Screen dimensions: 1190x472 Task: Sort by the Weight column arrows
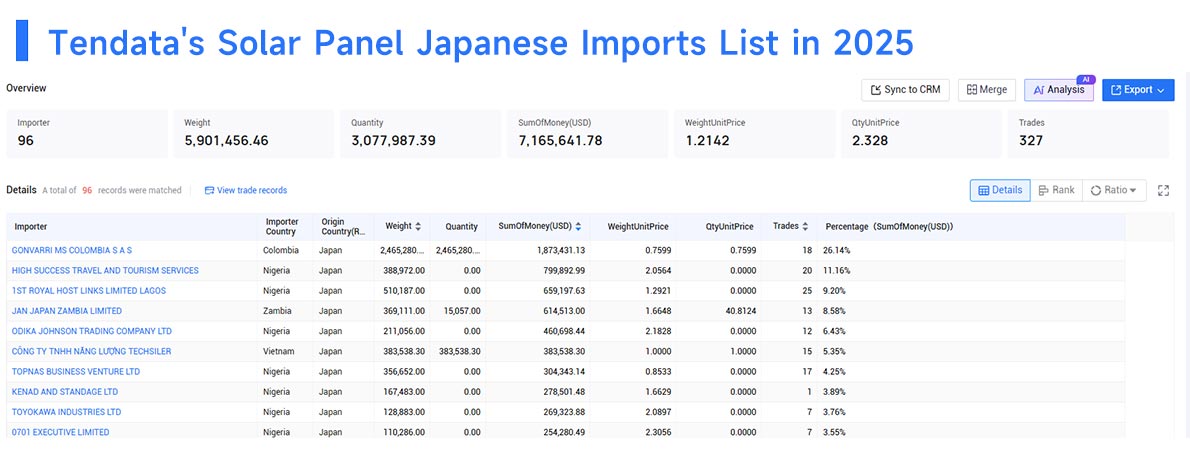point(417,226)
